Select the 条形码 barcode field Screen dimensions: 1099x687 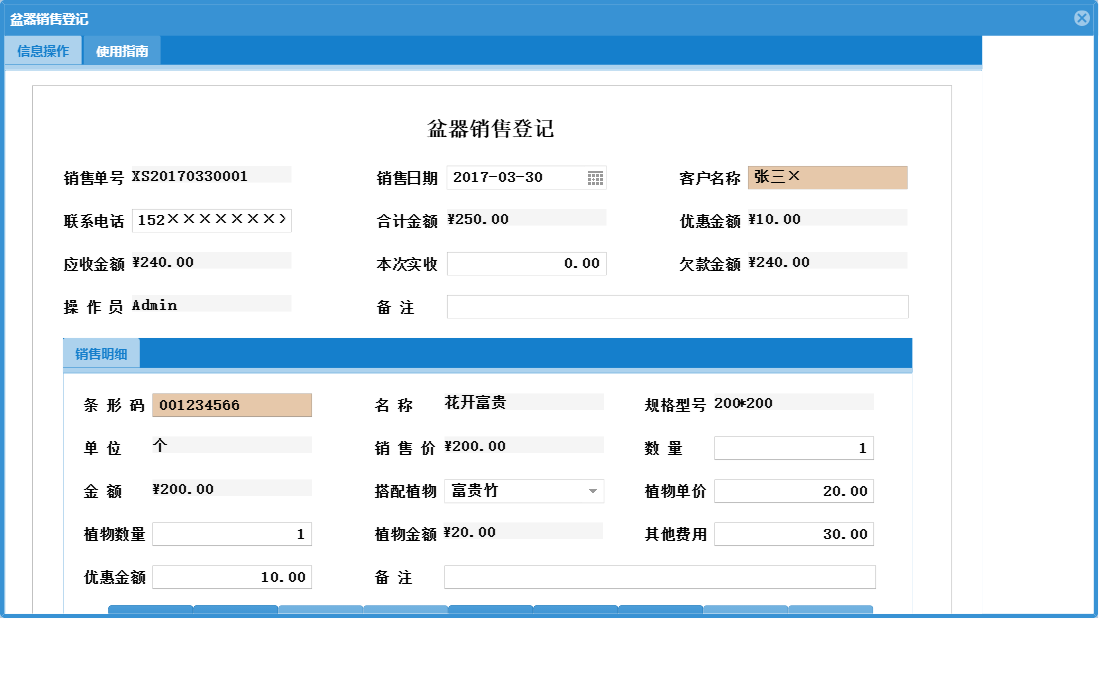(x=231, y=405)
